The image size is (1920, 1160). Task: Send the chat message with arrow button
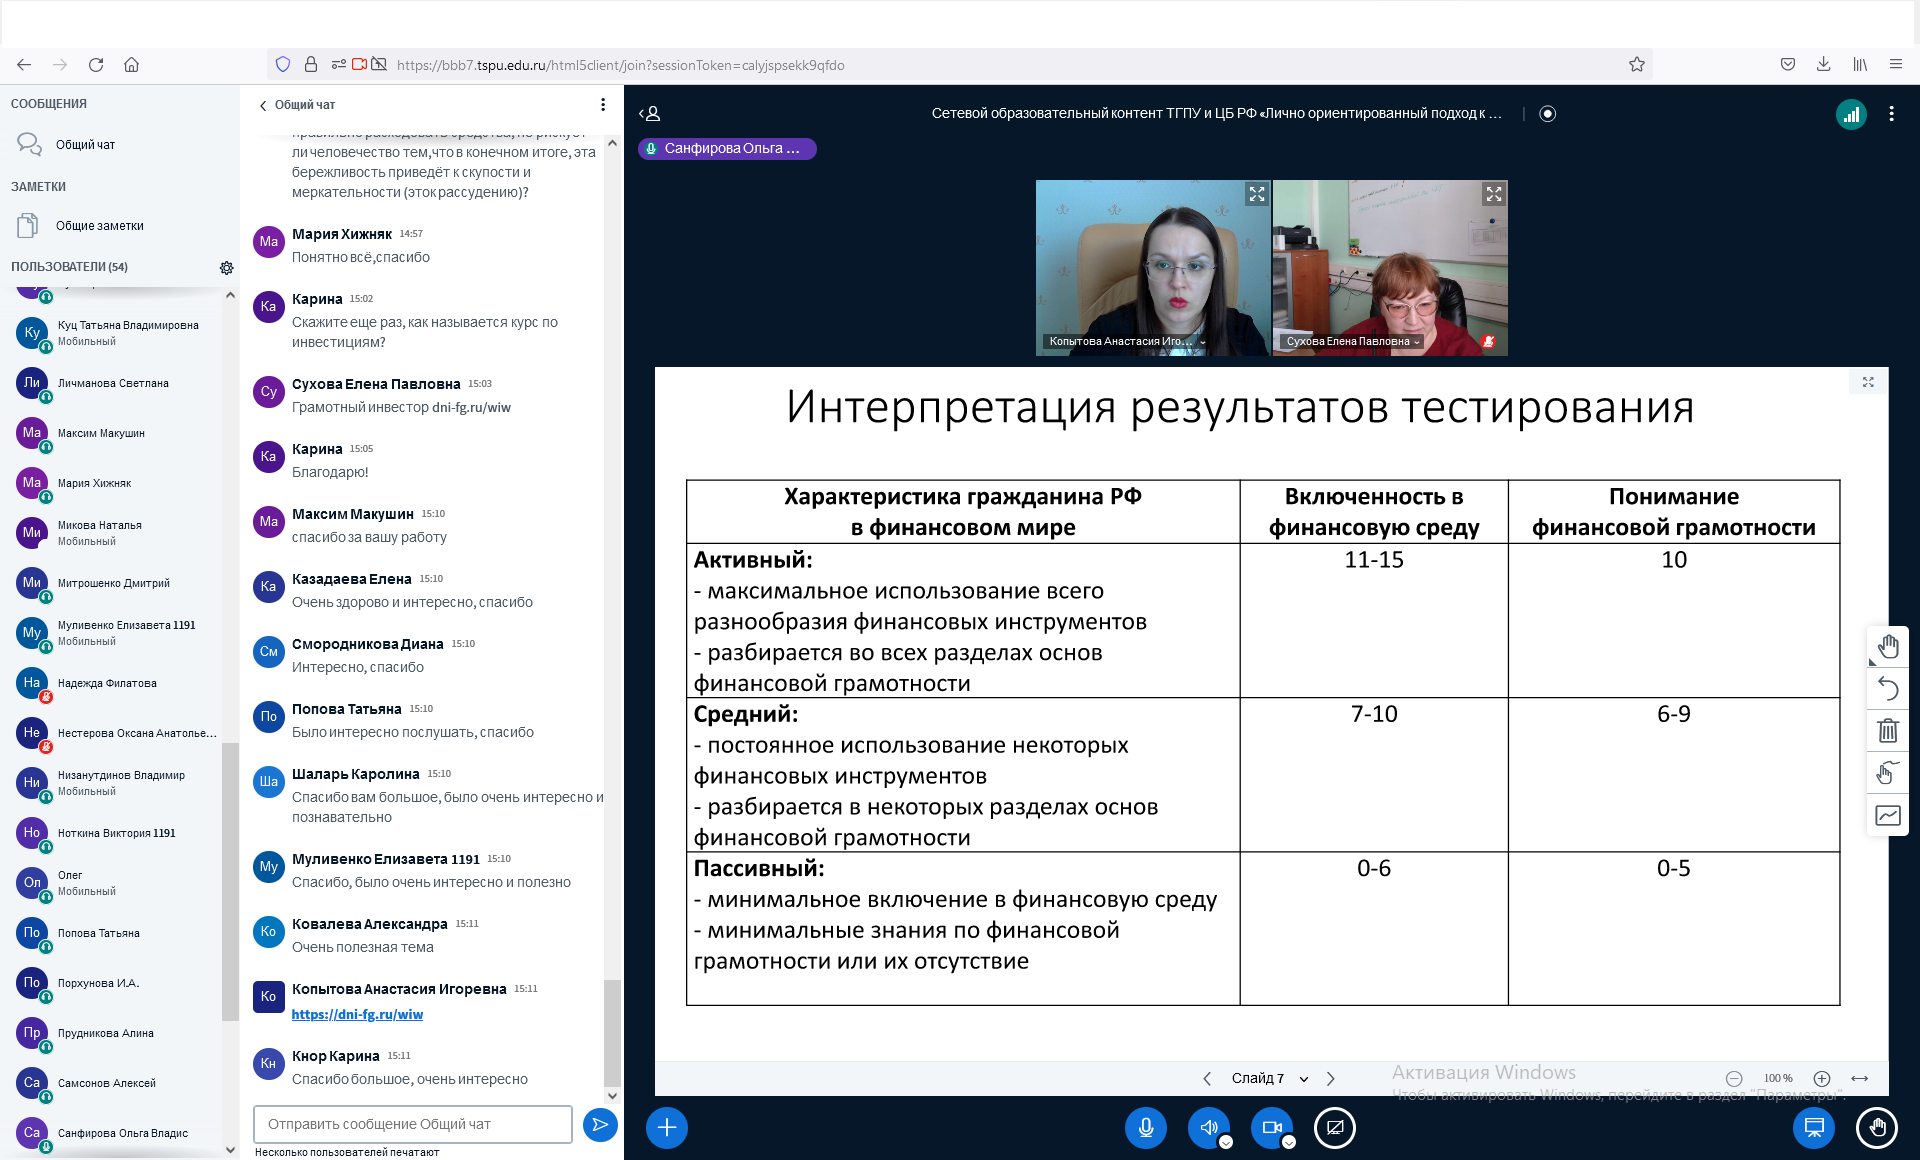pyautogui.click(x=600, y=1125)
